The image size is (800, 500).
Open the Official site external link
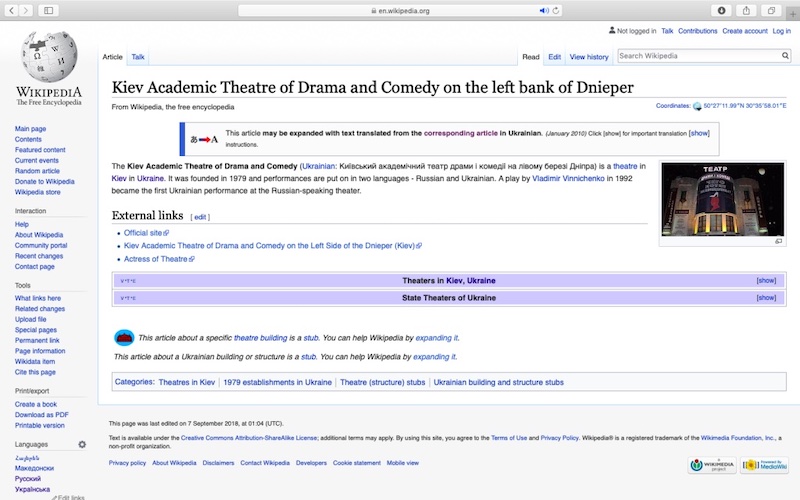tap(146, 233)
